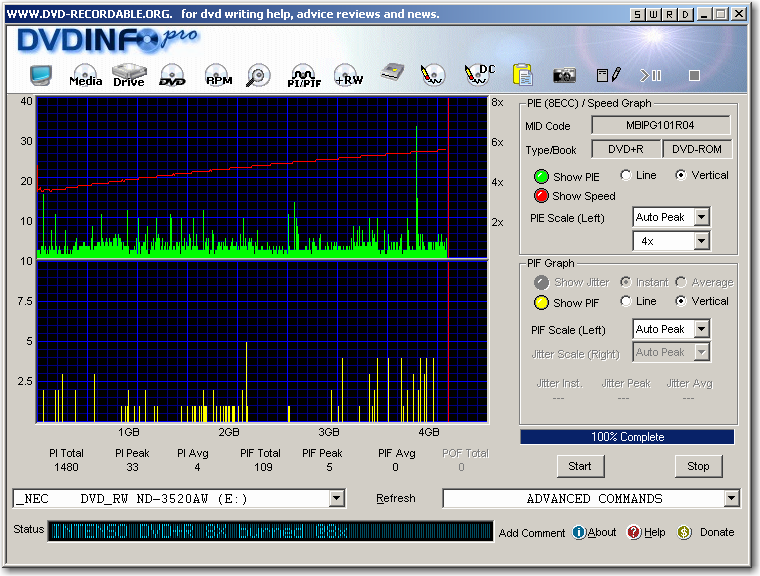The width and height of the screenshot is (760, 576).
Task: Select Vertical mode for PIF graph
Action: pos(681,301)
